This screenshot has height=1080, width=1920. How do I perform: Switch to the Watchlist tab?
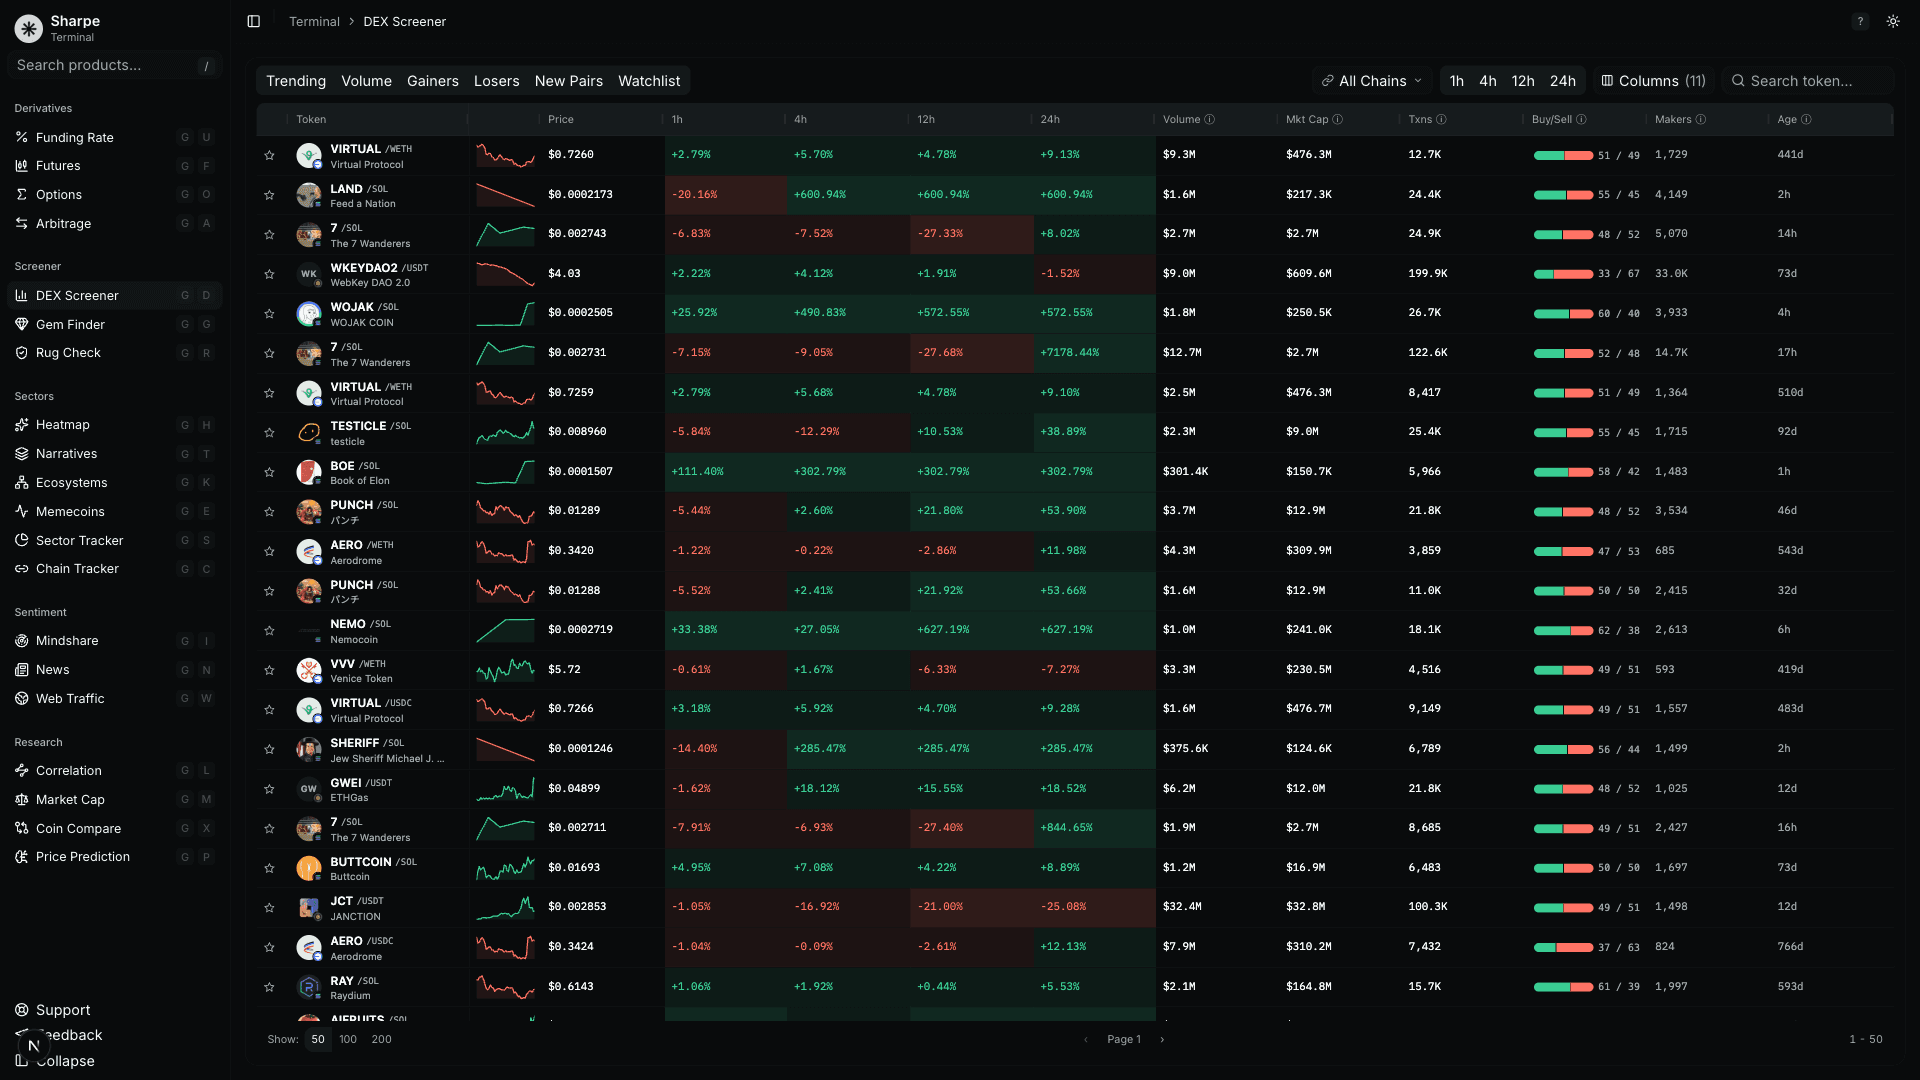click(x=648, y=81)
